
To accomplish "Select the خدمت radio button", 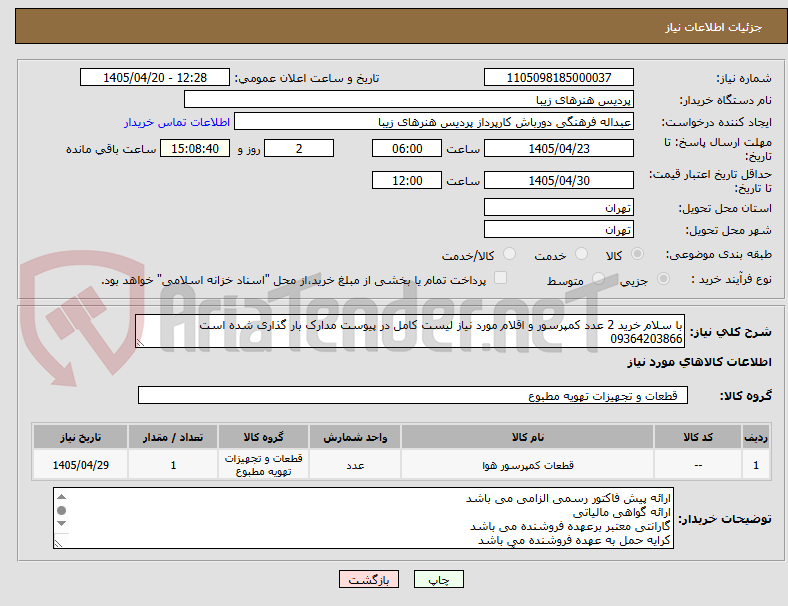I will [x=581, y=254].
